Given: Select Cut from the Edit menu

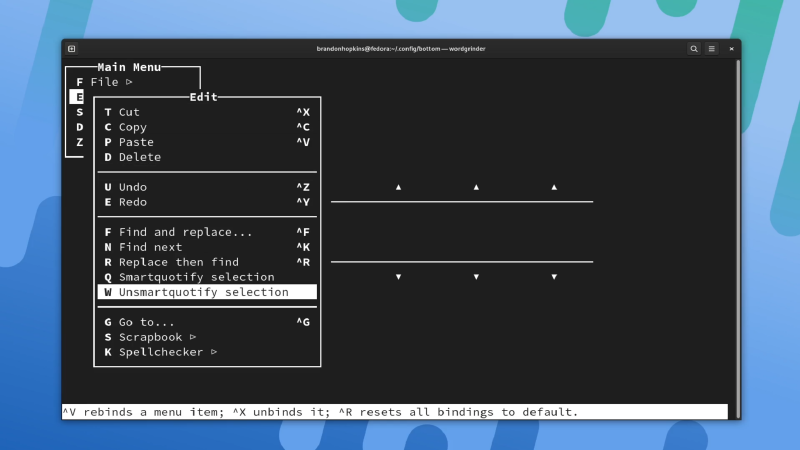Looking at the screenshot, I should pos(129,112).
